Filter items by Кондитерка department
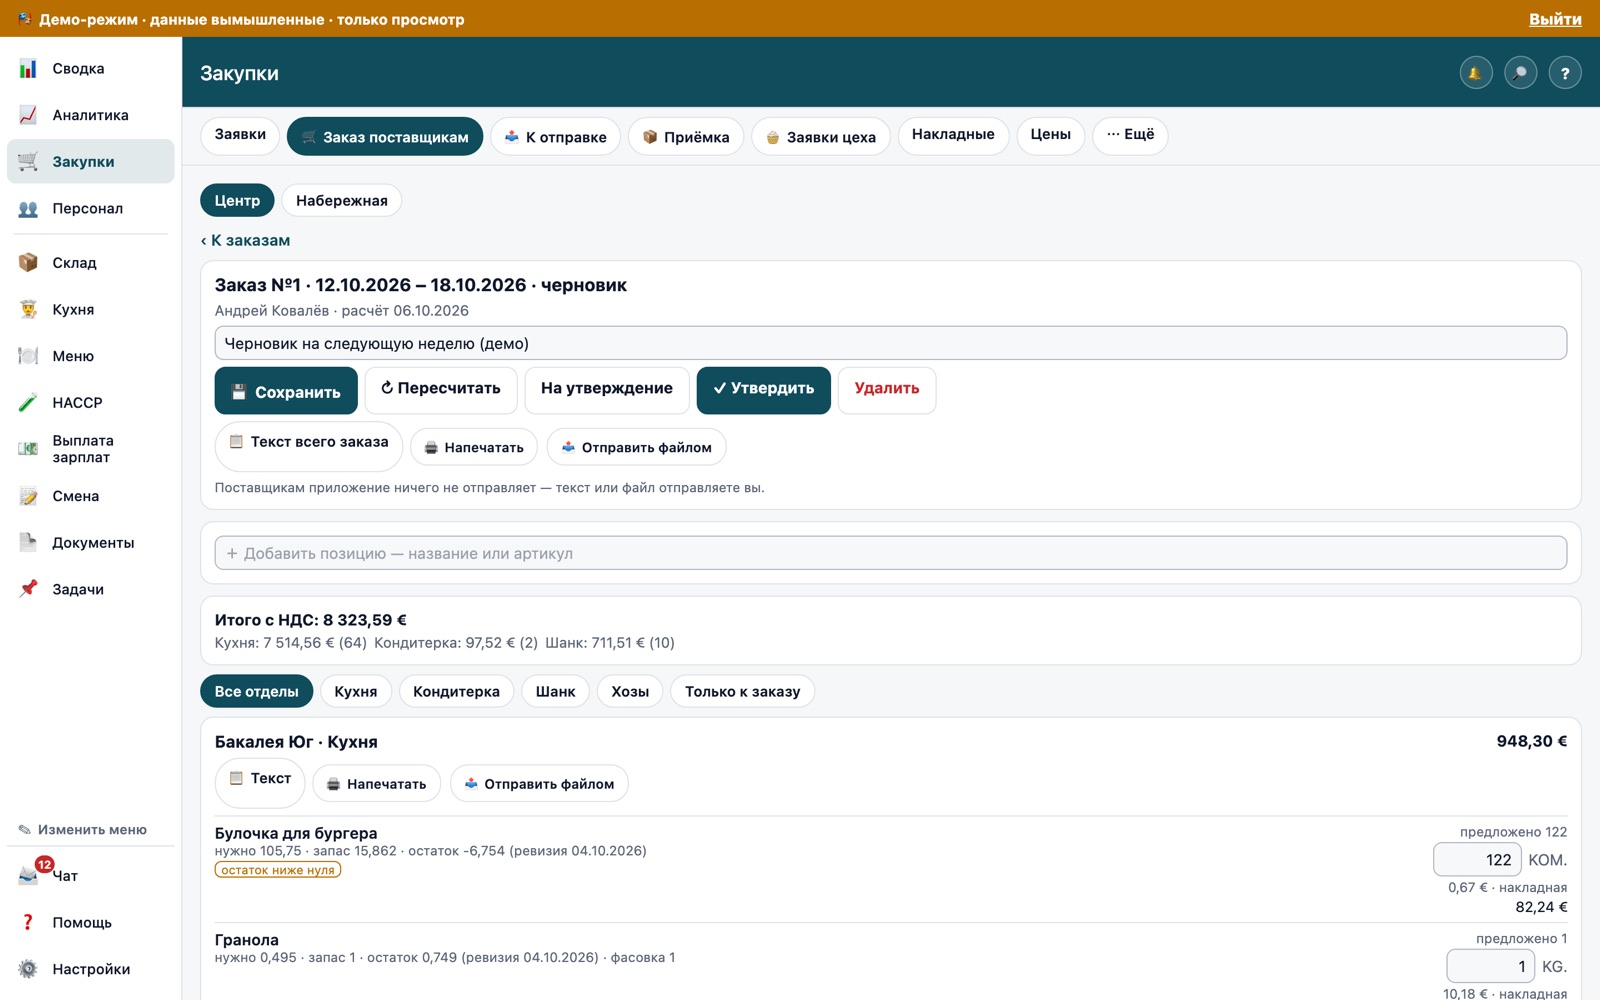1600x1000 pixels. pos(456,692)
